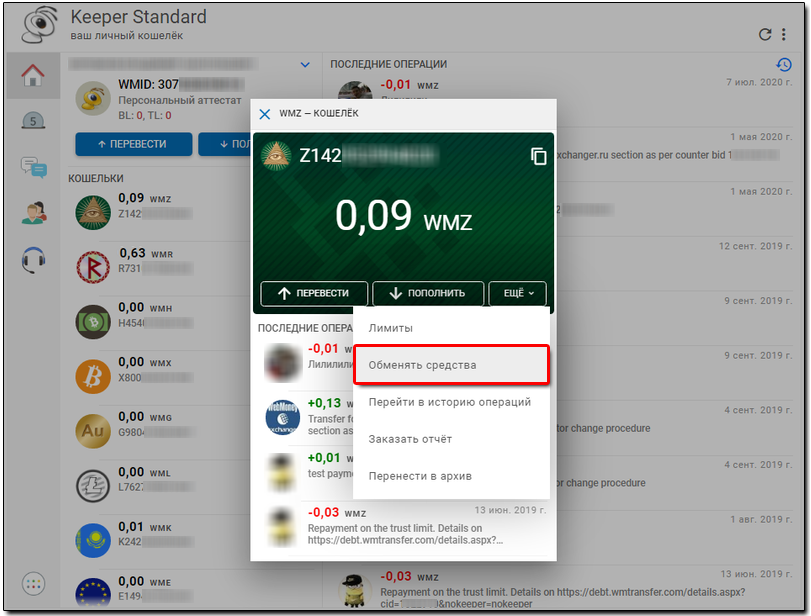Select Перенести в архив menu item
Viewport: 811px width, 616px height.
click(x=451, y=476)
